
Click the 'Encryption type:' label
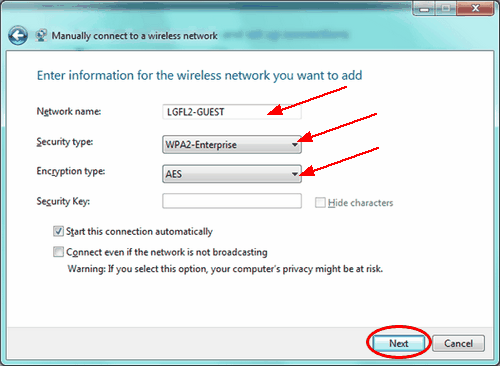pos(71,171)
